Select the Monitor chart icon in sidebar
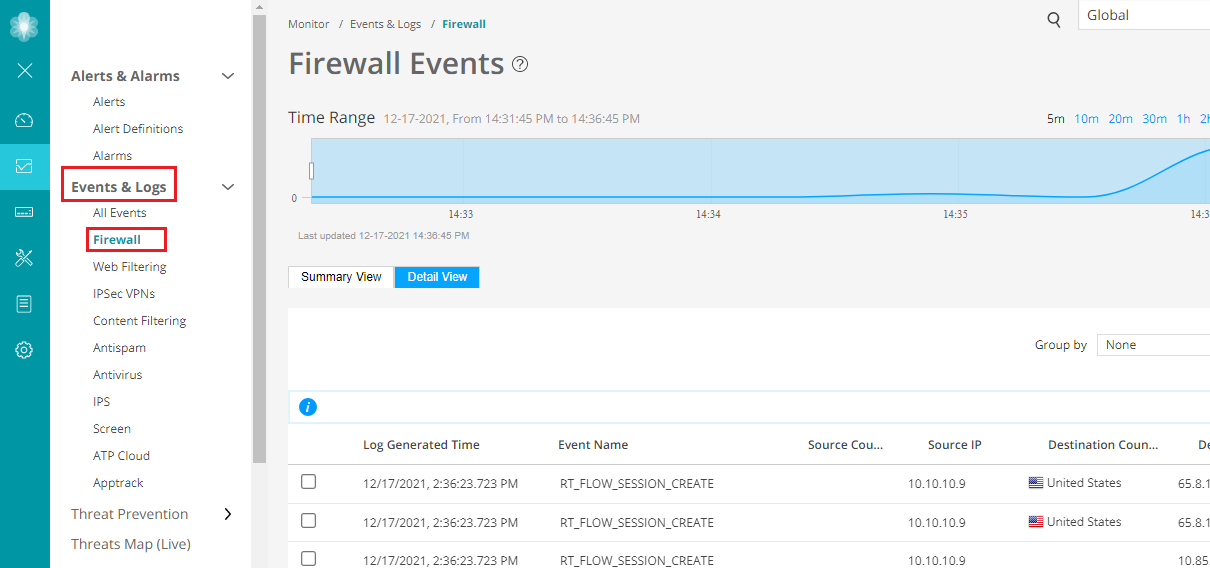 [25, 166]
